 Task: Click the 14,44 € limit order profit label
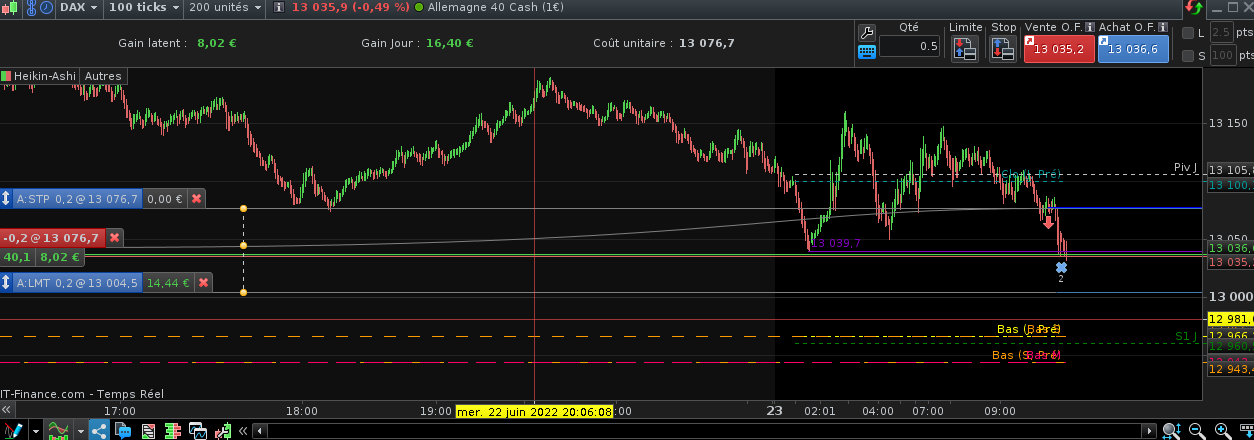pyautogui.click(x=168, y=283)
